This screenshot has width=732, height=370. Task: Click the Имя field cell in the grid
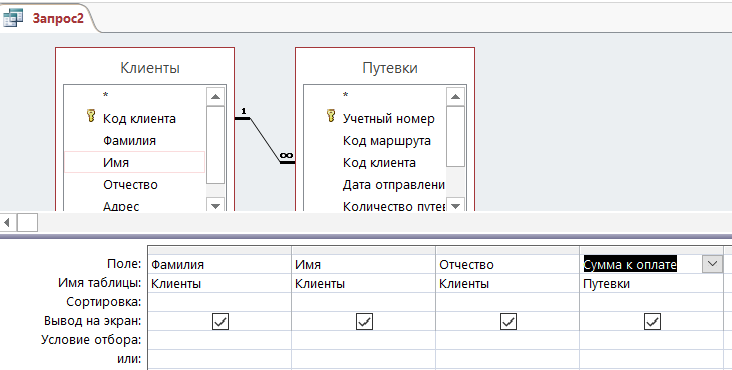coord(363,265)
